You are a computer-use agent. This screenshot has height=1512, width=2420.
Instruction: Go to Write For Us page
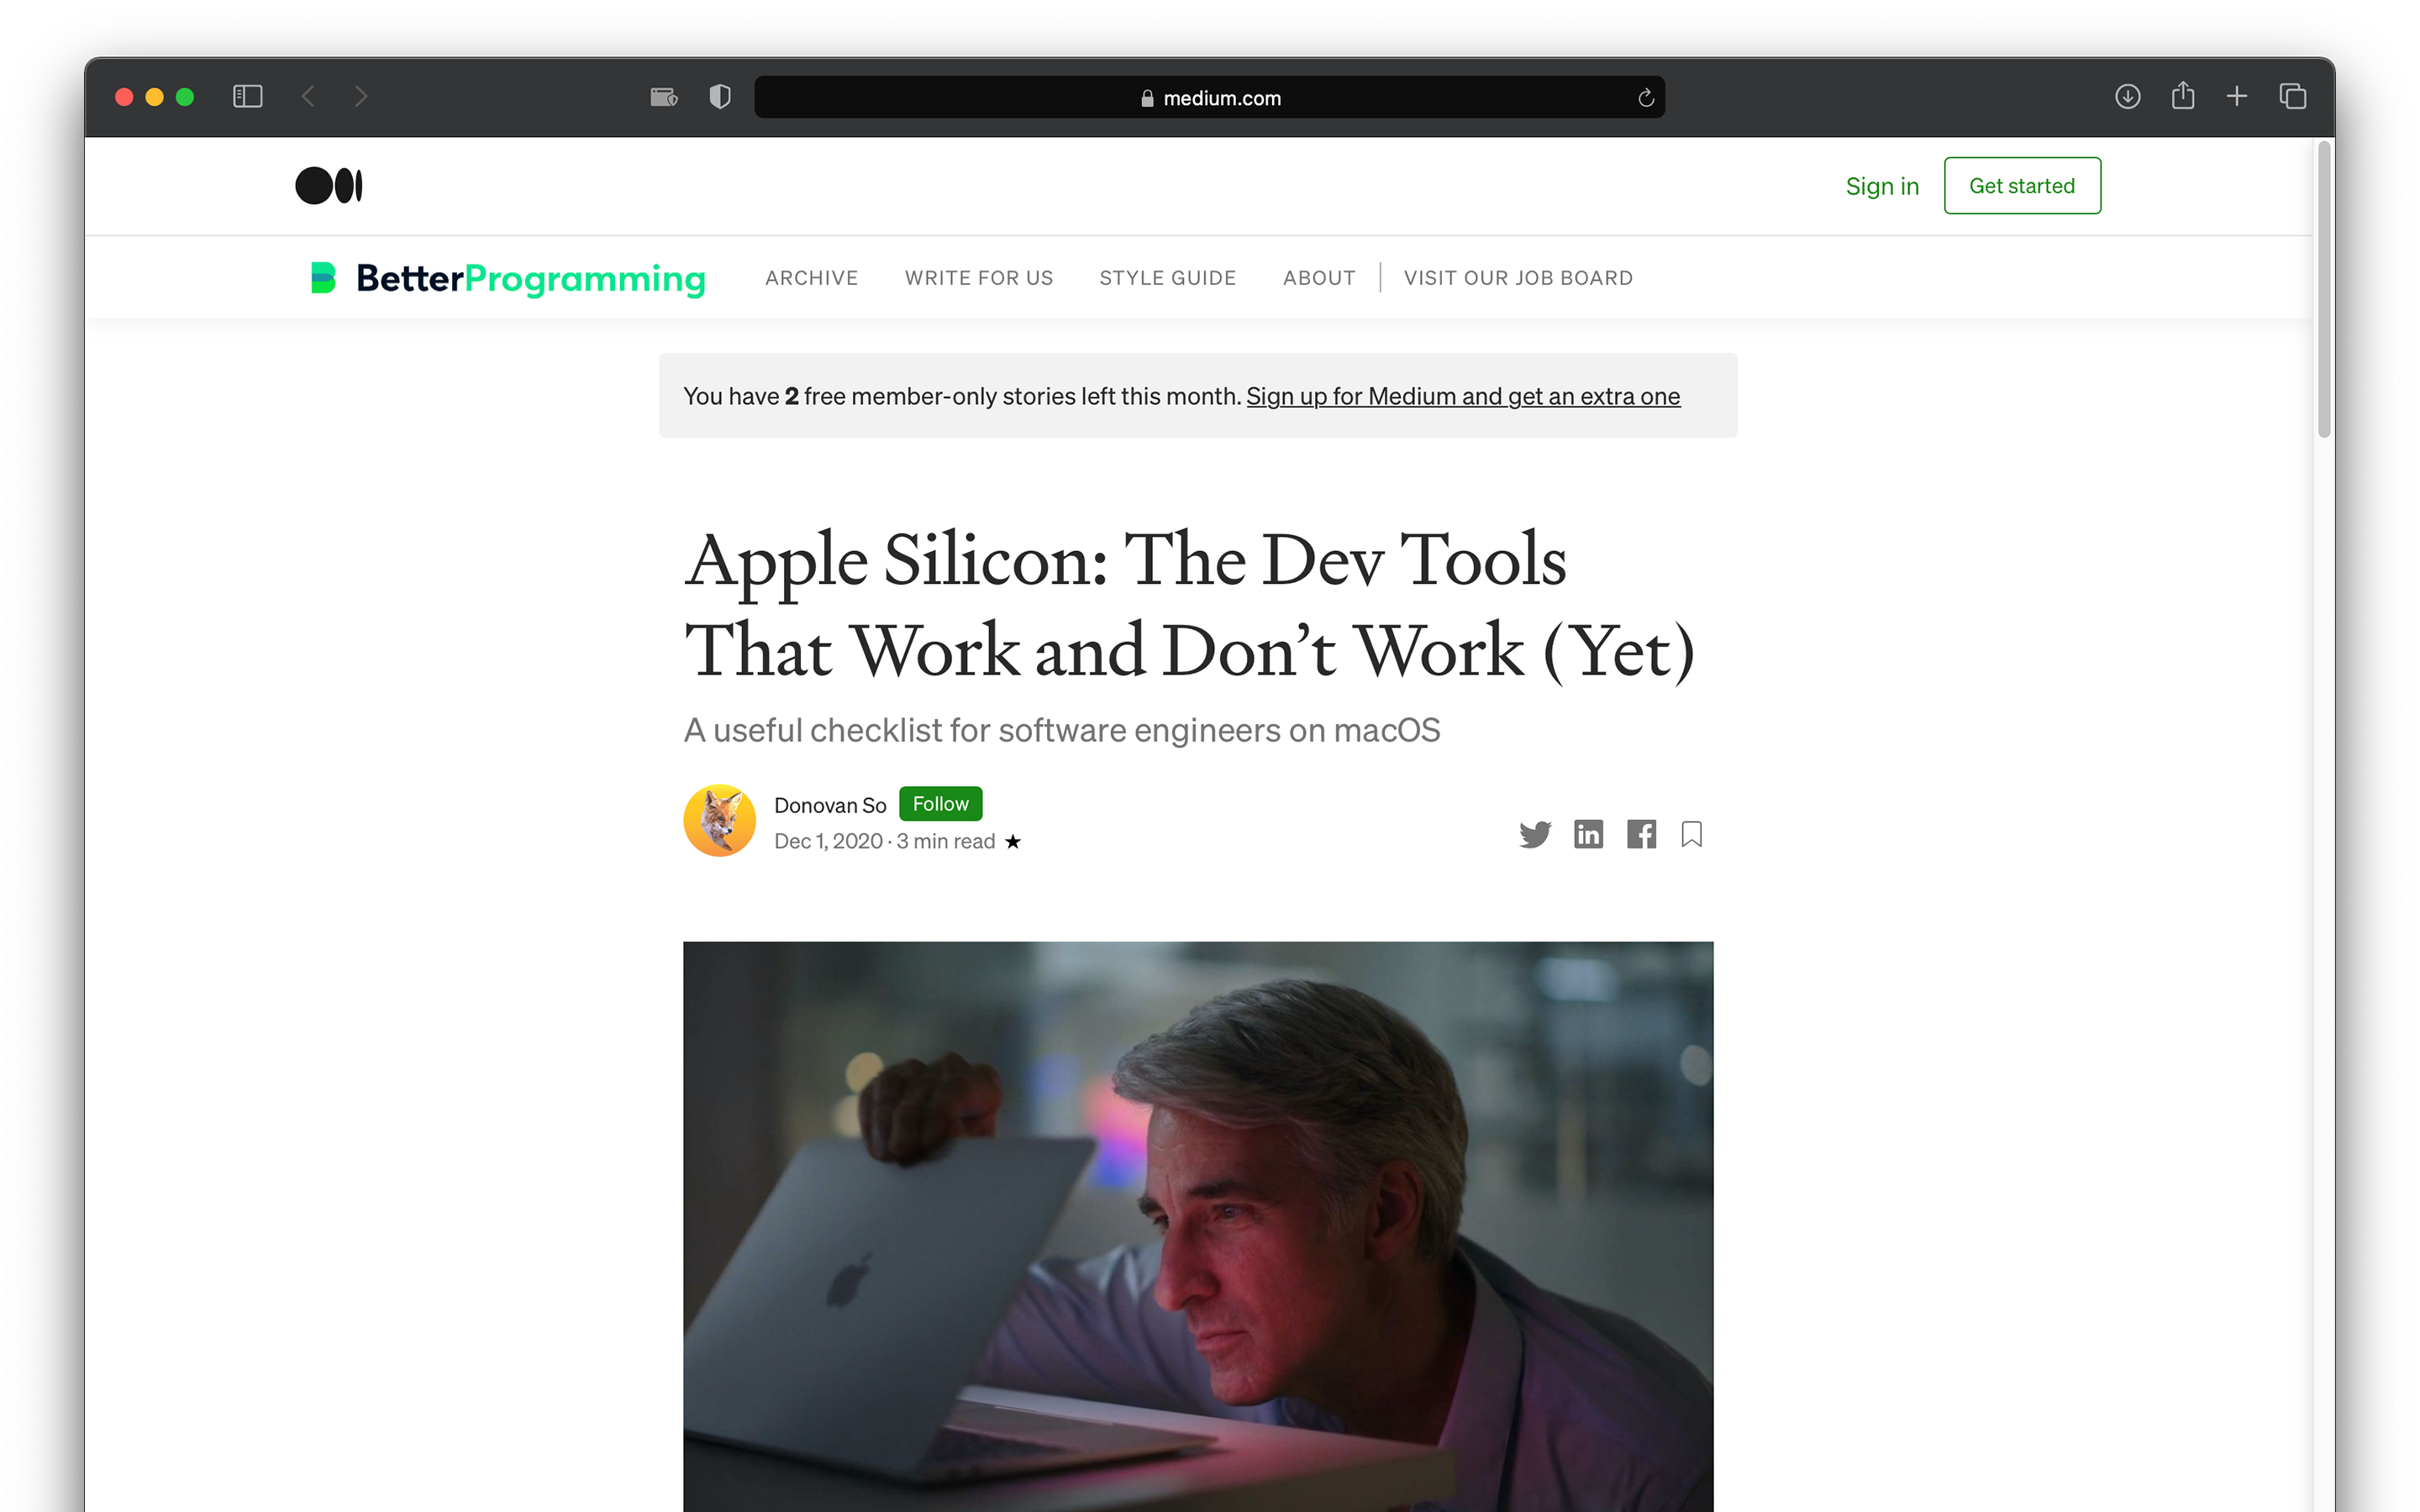click(x=979, y=278)
